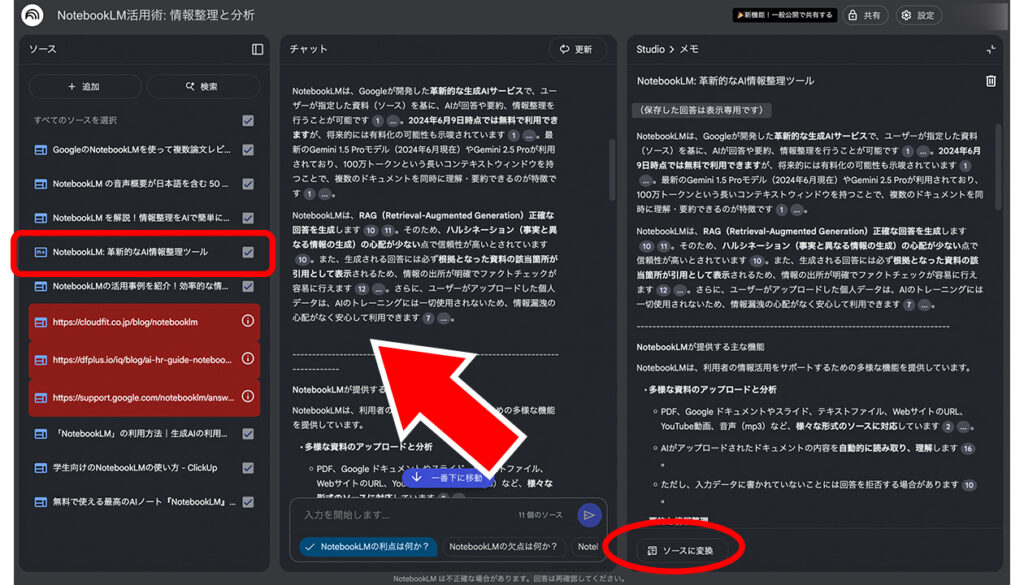
Task: Click source icon of NotebookLM の音声概要
Action: [x=40, y=184]
